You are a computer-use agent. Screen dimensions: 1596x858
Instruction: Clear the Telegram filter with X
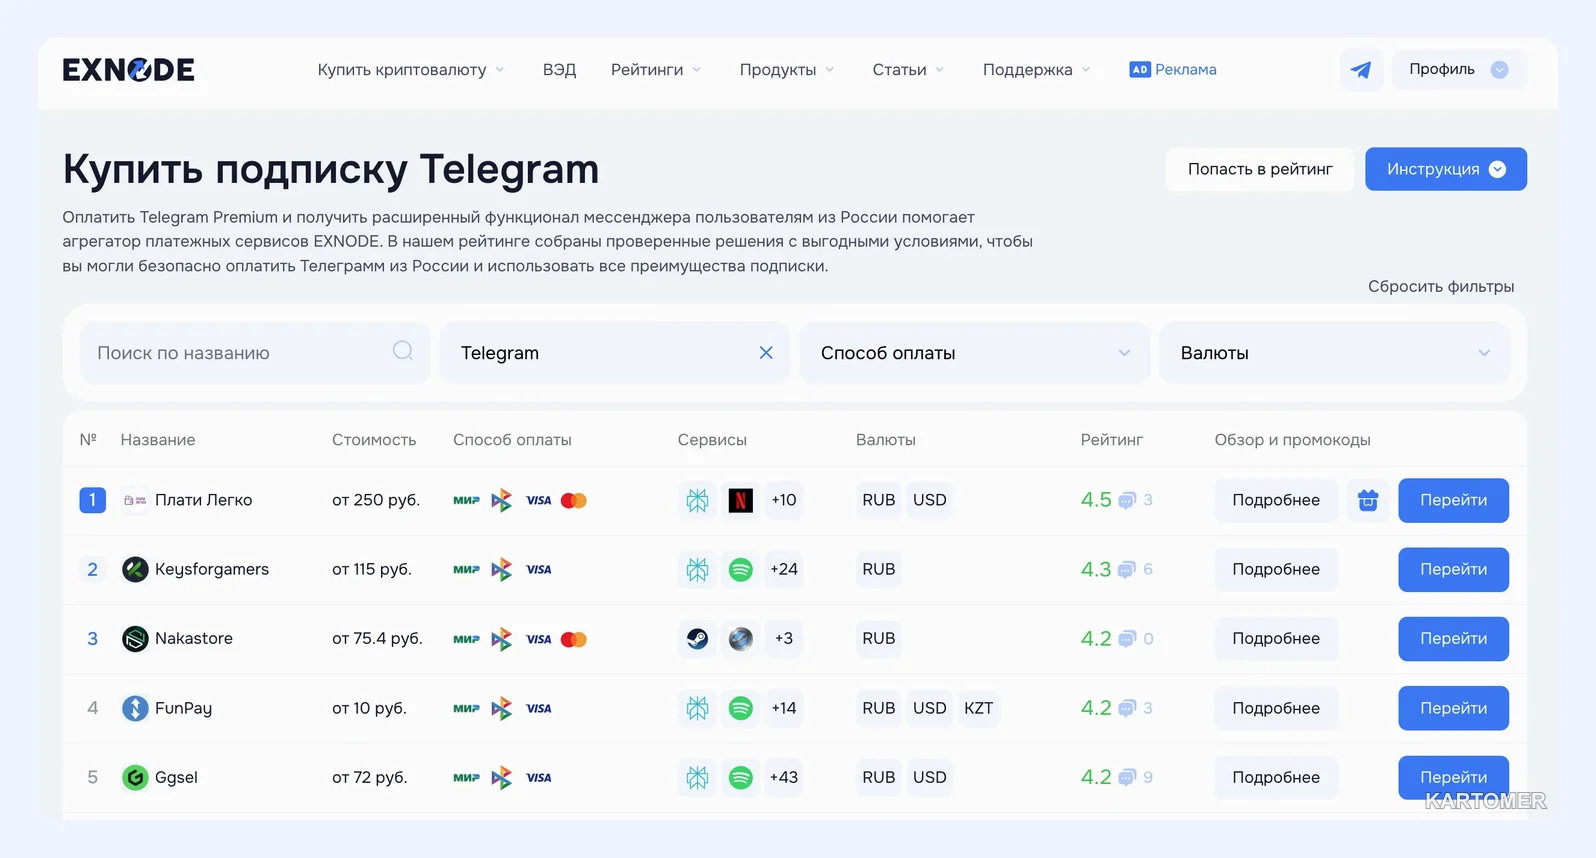pyautogui.click(x=766, y=353)
